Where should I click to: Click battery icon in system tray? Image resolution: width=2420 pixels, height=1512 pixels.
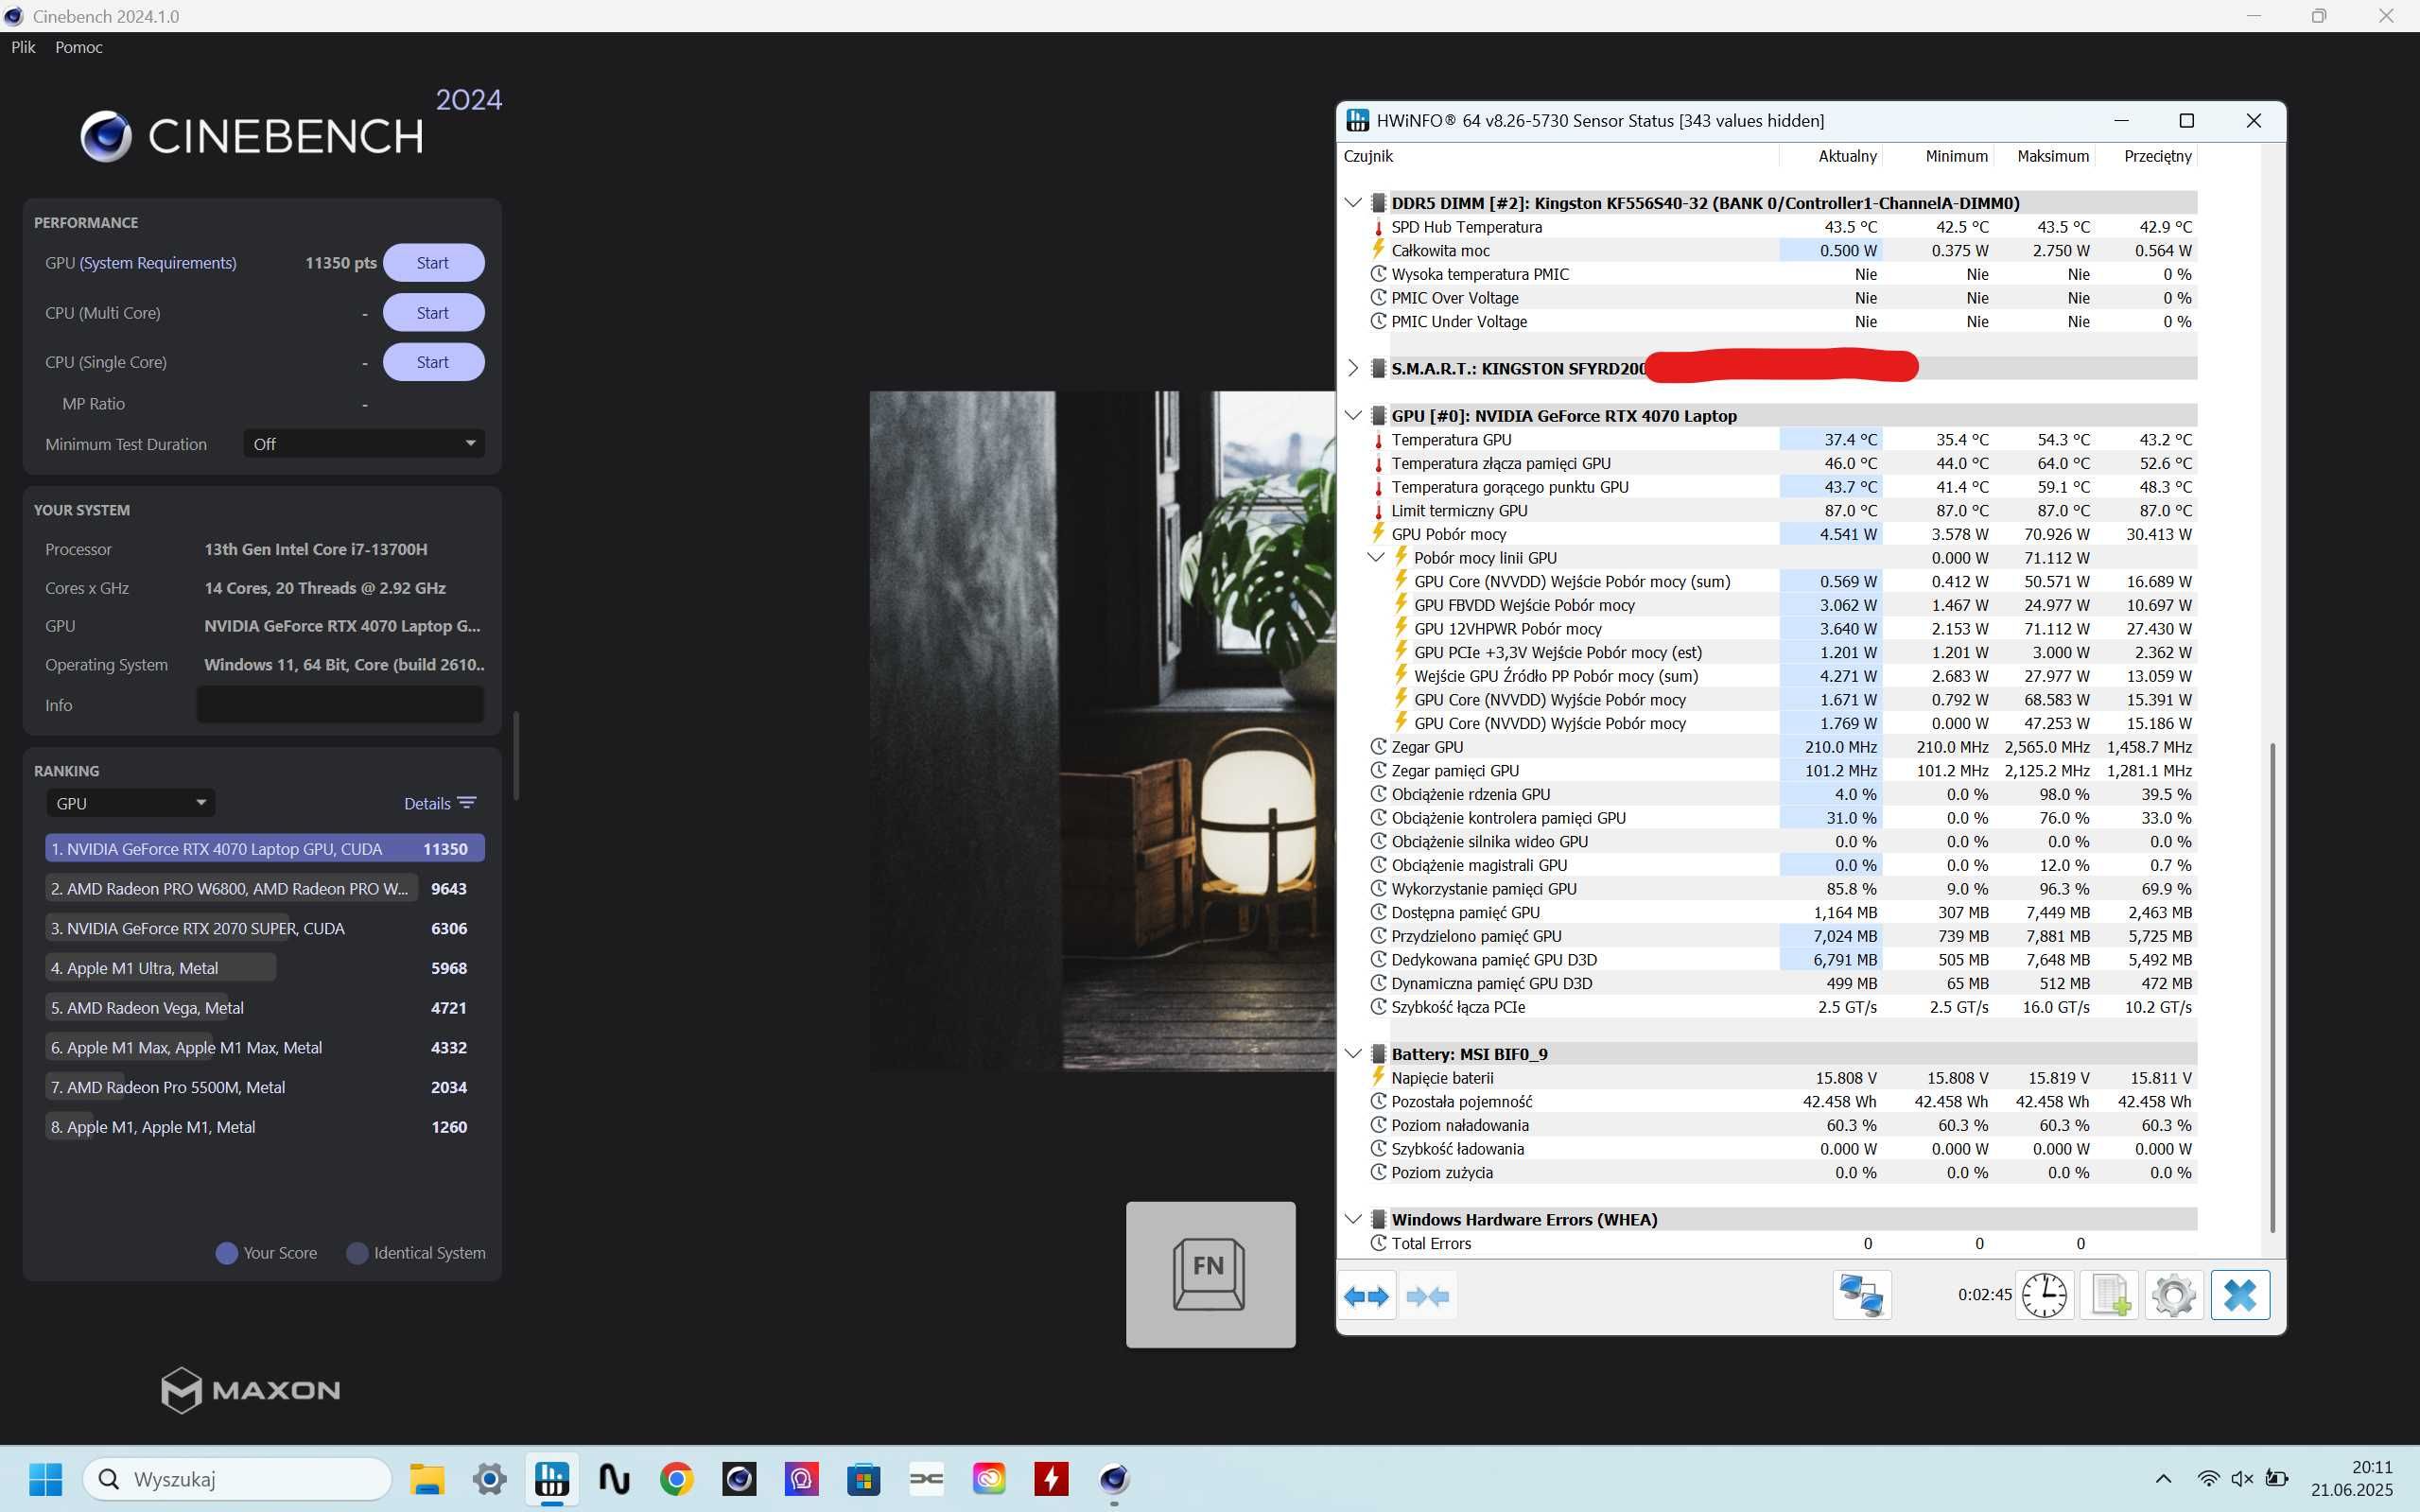[2277, 1479]
